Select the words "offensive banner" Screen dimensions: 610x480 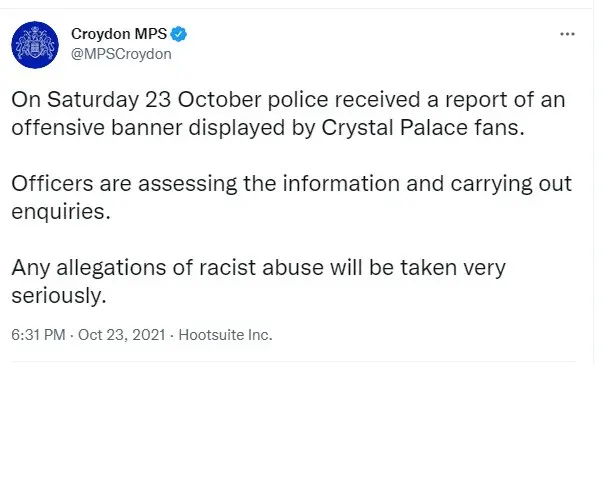pos(96,128)
